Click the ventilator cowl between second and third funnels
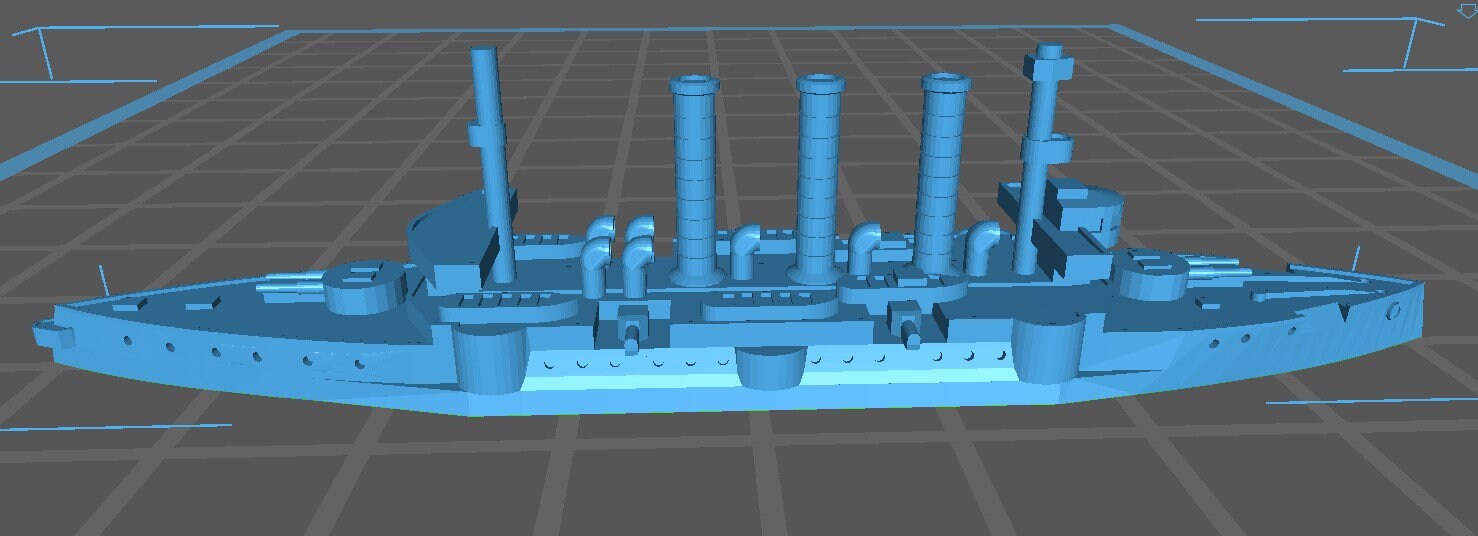Image resolution: width=1478 pixels, height=536 pixels. [868, 250]
